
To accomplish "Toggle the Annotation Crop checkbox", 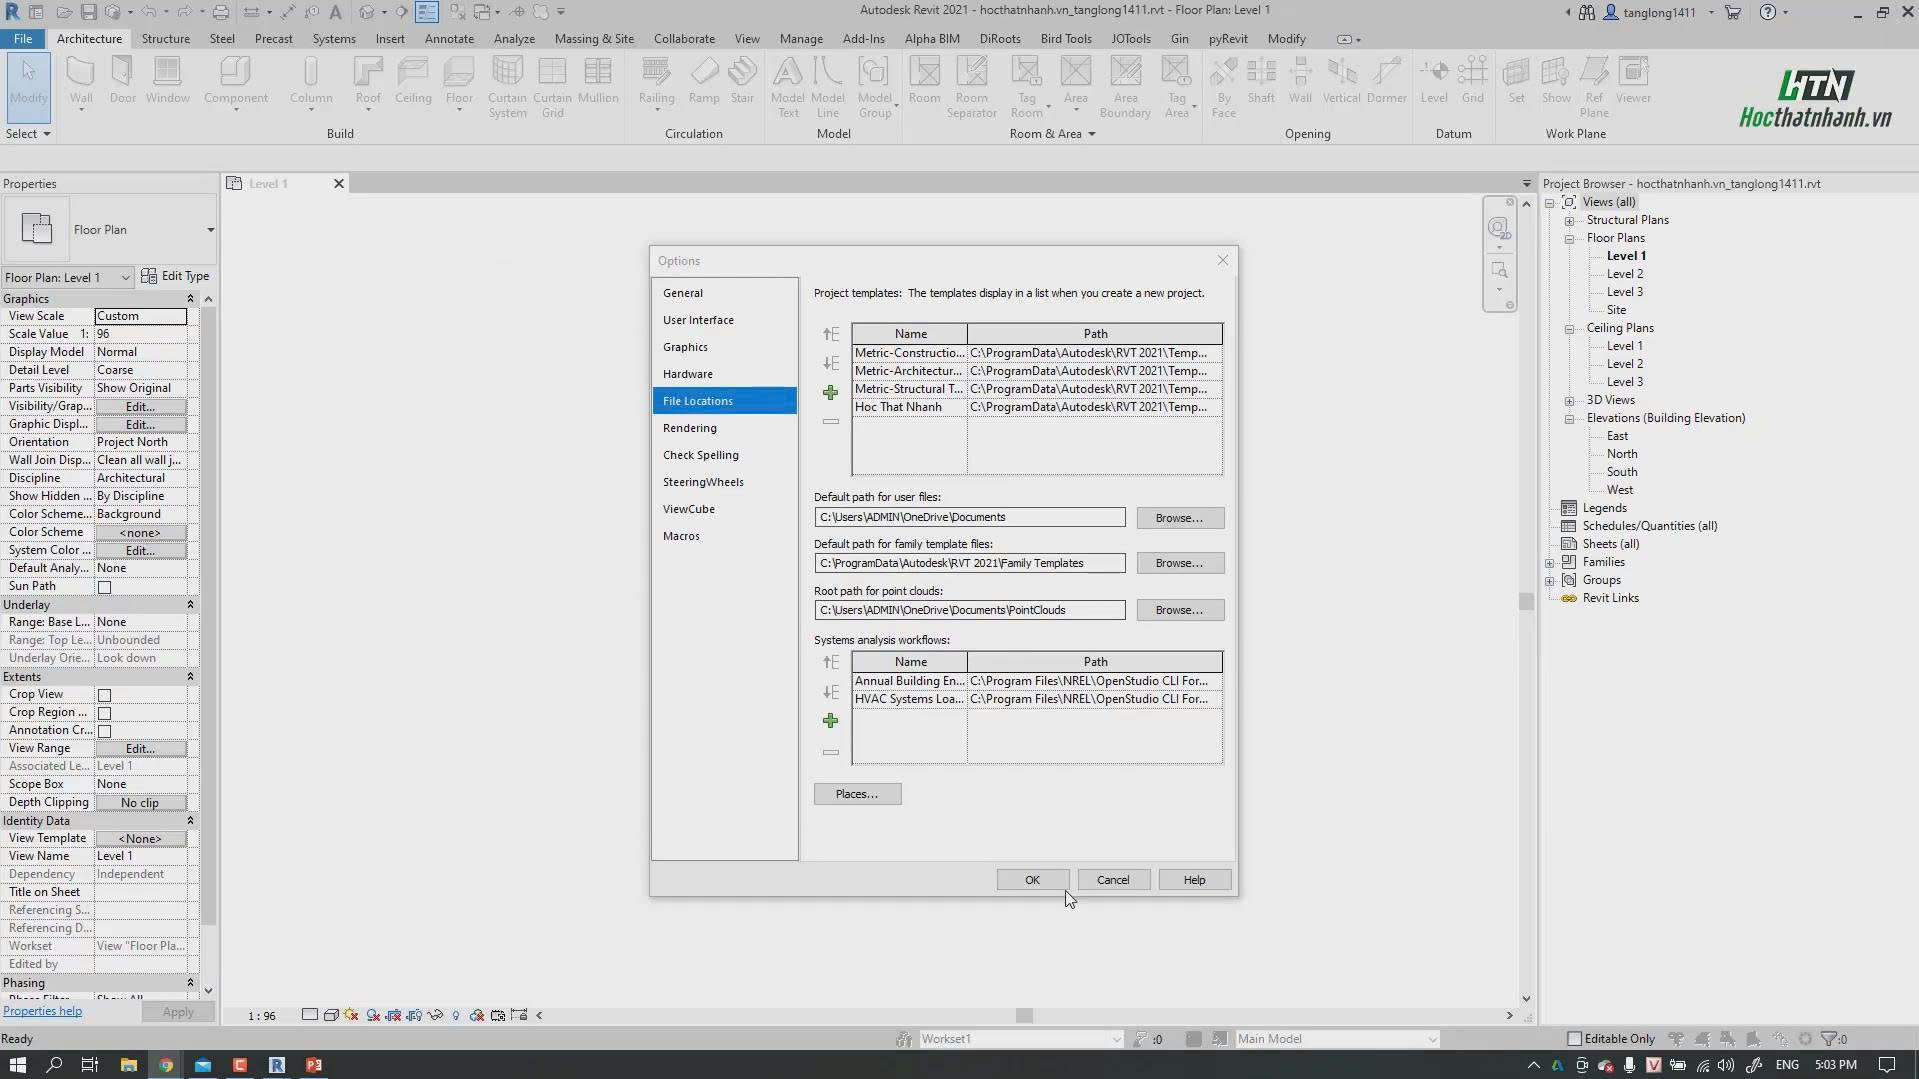I will tap(104, 731).
